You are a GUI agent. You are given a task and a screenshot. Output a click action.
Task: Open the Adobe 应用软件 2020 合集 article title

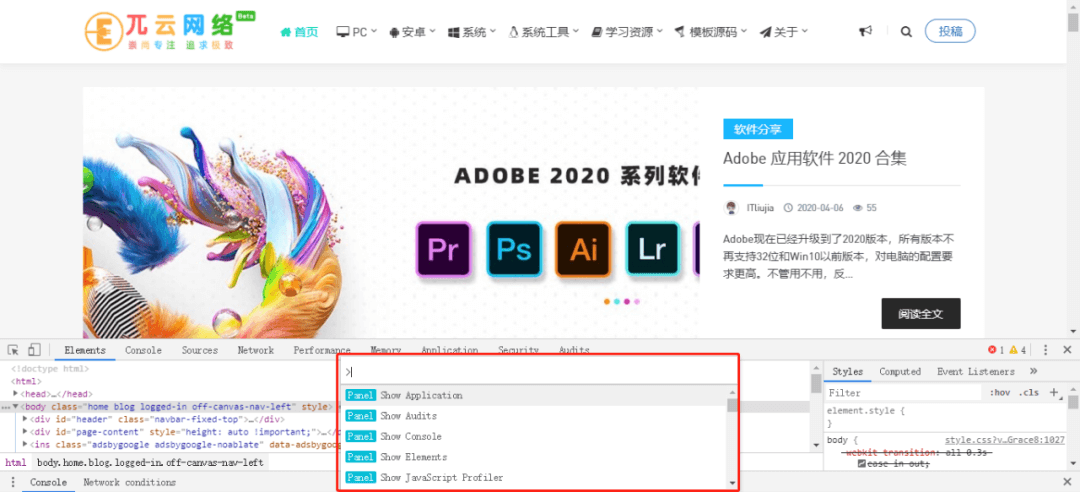pyautogui.click(x=814, y=158)
